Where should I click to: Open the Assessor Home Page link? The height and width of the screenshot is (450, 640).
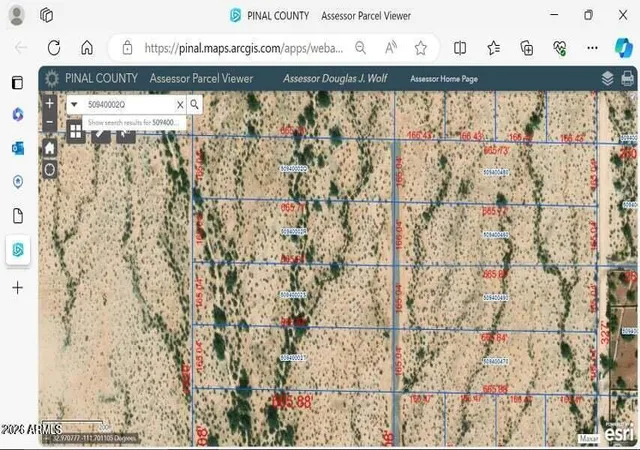pos(444,79)
